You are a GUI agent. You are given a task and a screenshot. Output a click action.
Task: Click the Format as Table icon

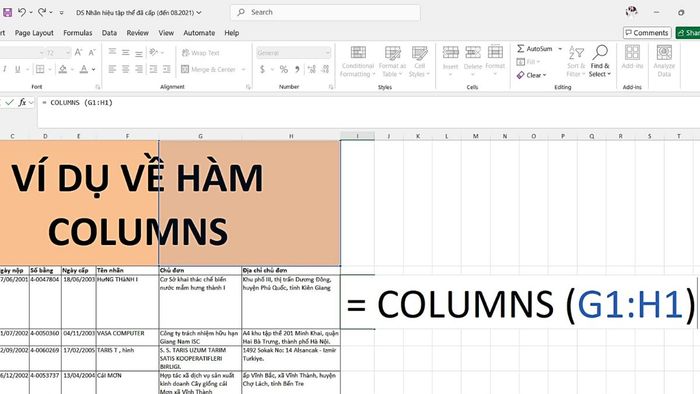tap(393, 53)
